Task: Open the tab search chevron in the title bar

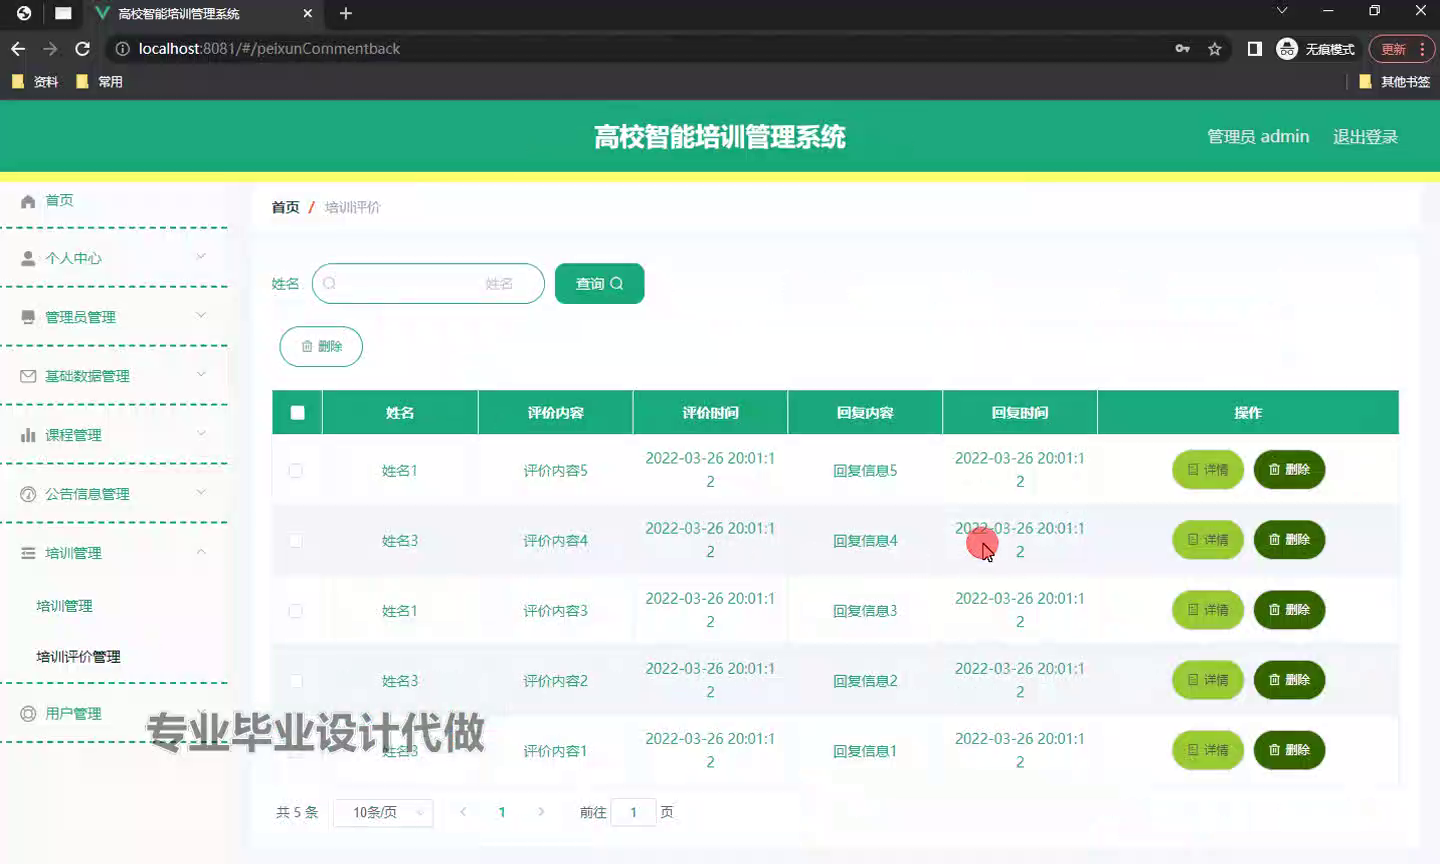Action: 1281,11
